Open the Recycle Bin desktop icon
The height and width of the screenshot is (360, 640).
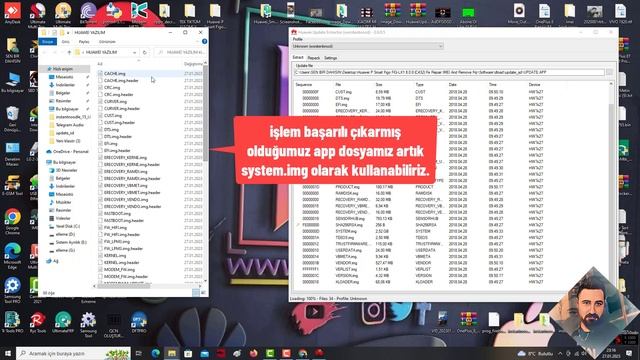point(12,119)
